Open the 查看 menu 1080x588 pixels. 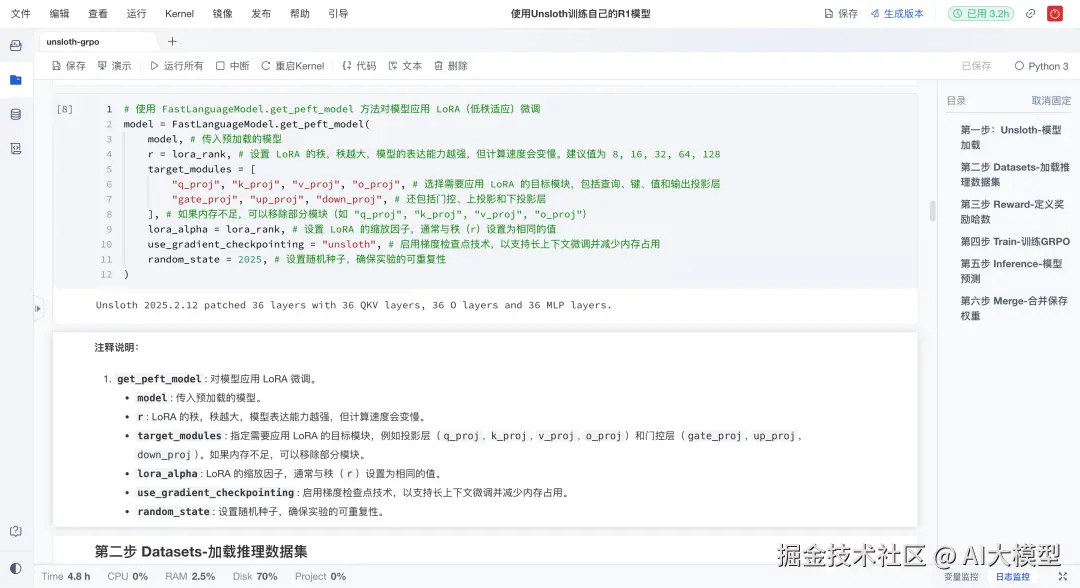click(98, 14)
